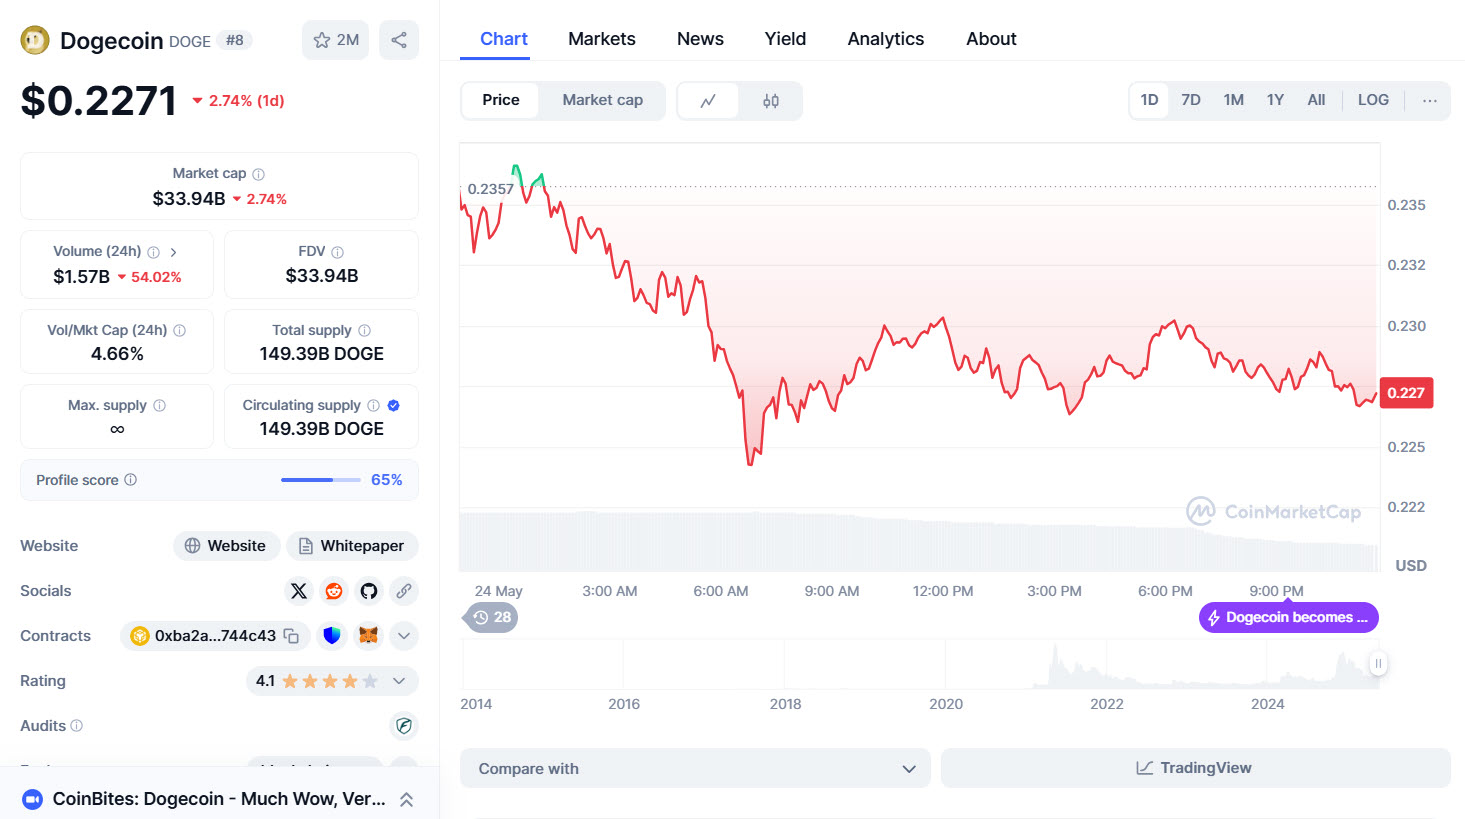Open the Analytics tab
This screenshot has width=1465, height=819.
885,39
